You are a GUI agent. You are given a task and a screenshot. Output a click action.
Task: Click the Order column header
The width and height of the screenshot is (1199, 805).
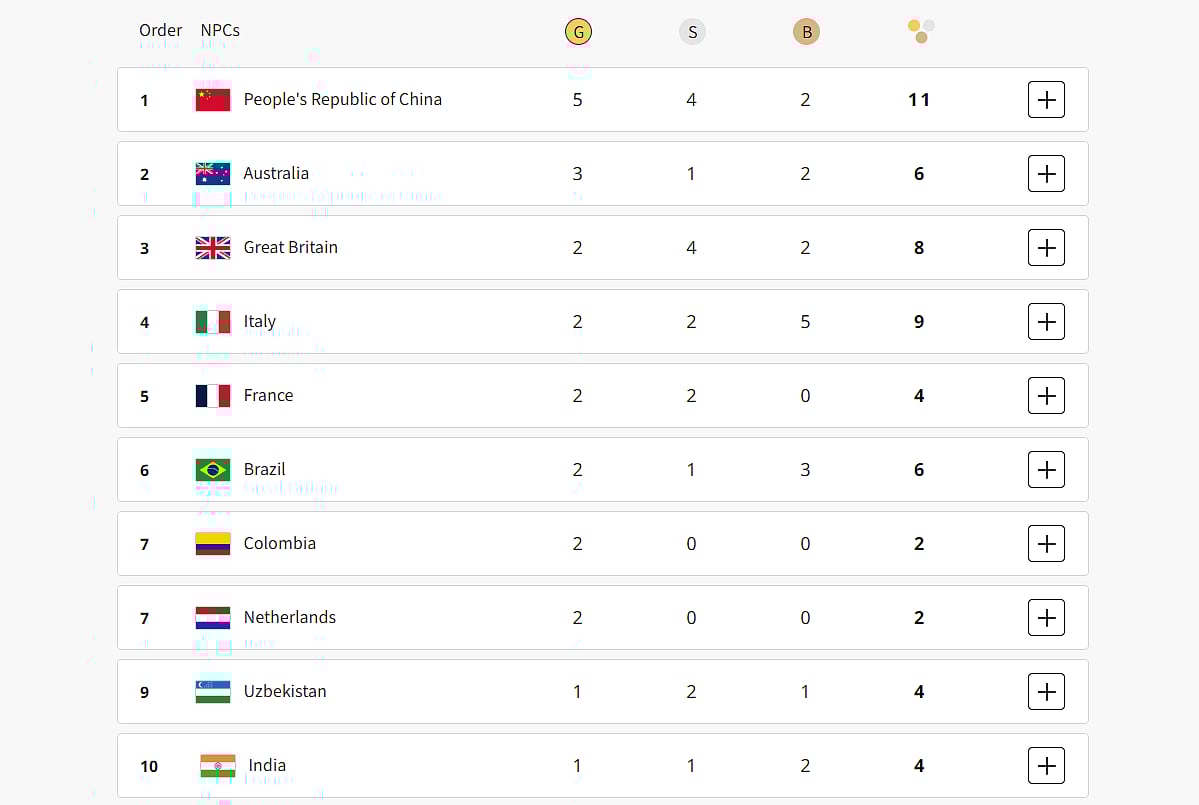[160, 30]
